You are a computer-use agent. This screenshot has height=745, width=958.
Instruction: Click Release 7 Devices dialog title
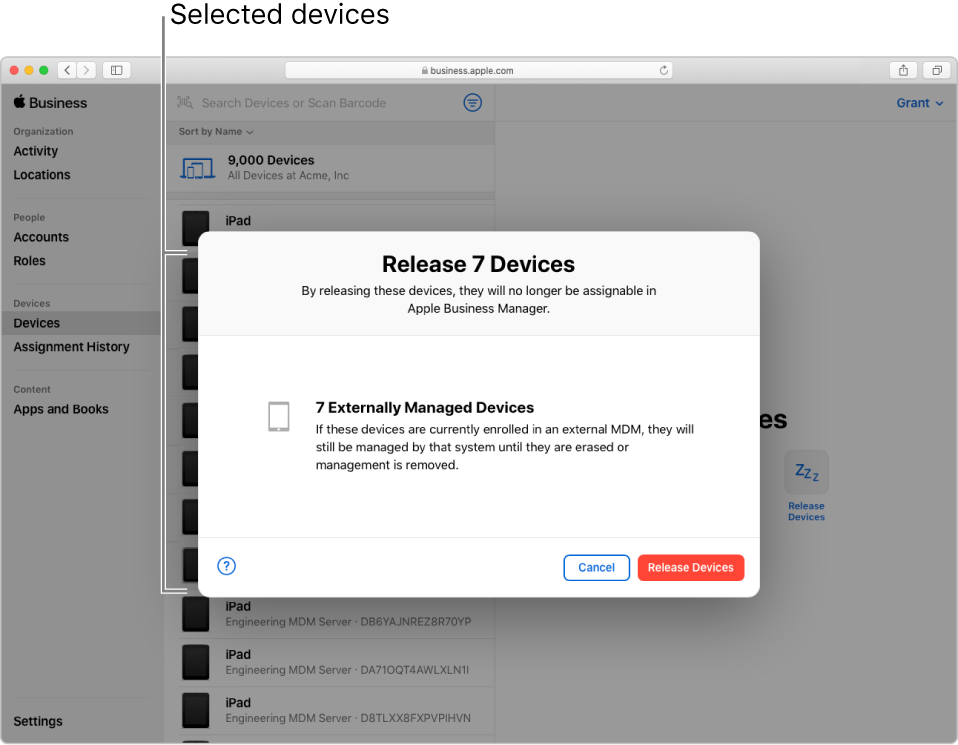478,264
